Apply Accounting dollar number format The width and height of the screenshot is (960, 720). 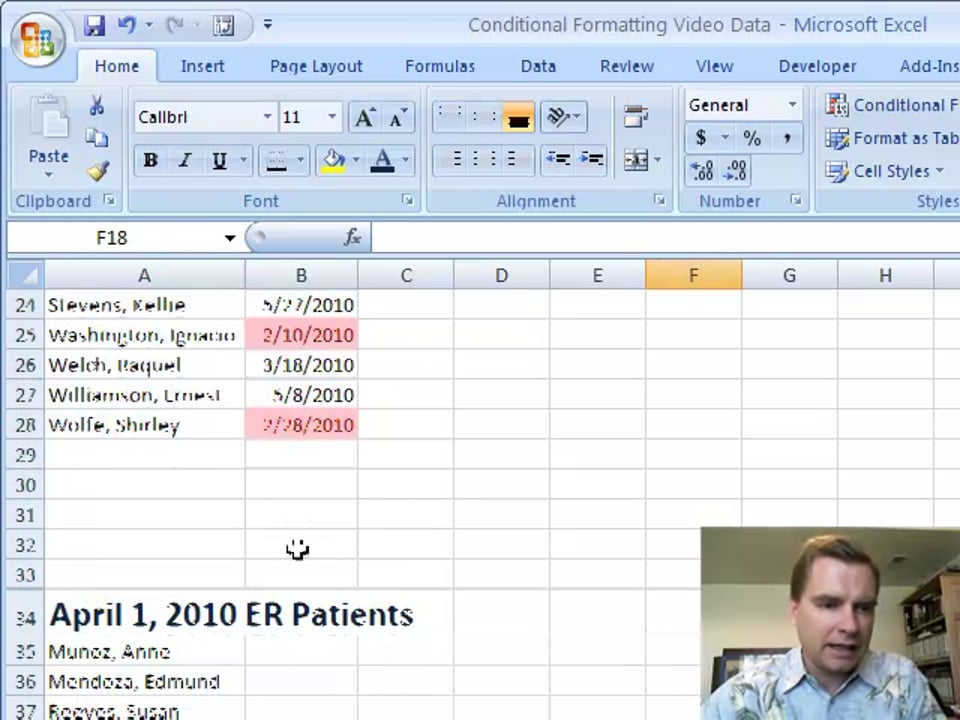(701, 138)
